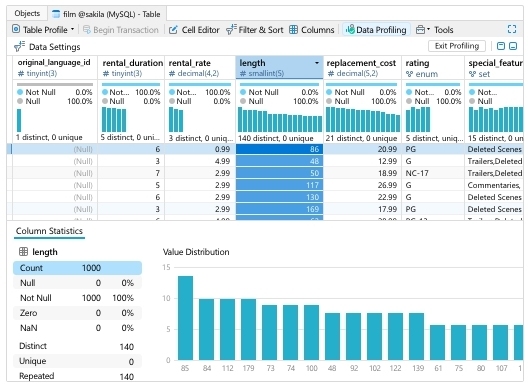Open the length column header dropdown arrow
This screenshot has width=532, height=389.
[x=317, y=63]
